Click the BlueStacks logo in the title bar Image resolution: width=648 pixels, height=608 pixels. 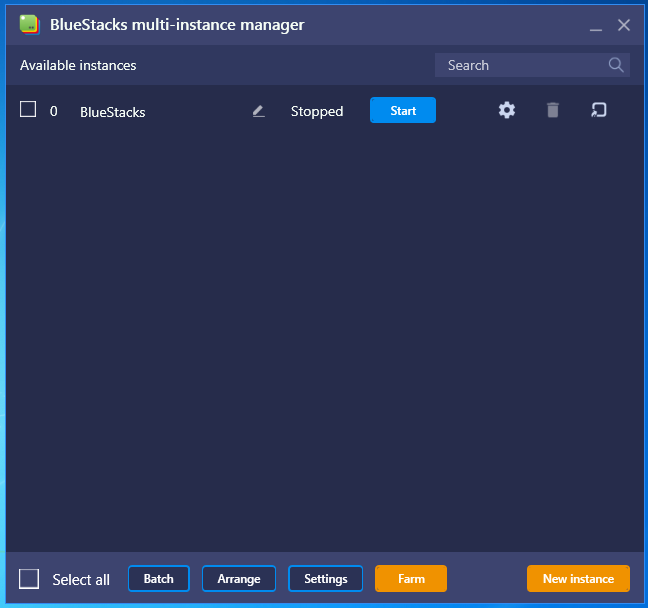[29, 24]
